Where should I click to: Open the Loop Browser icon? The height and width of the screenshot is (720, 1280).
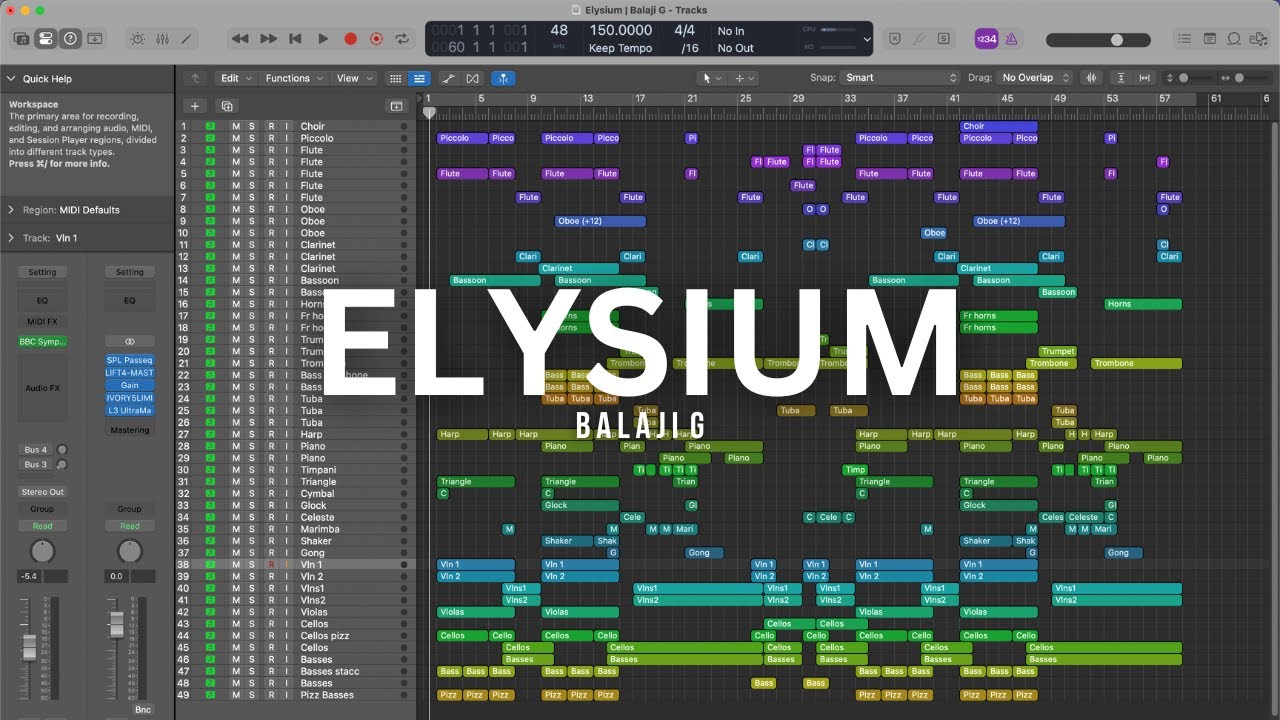point(1234,39)
